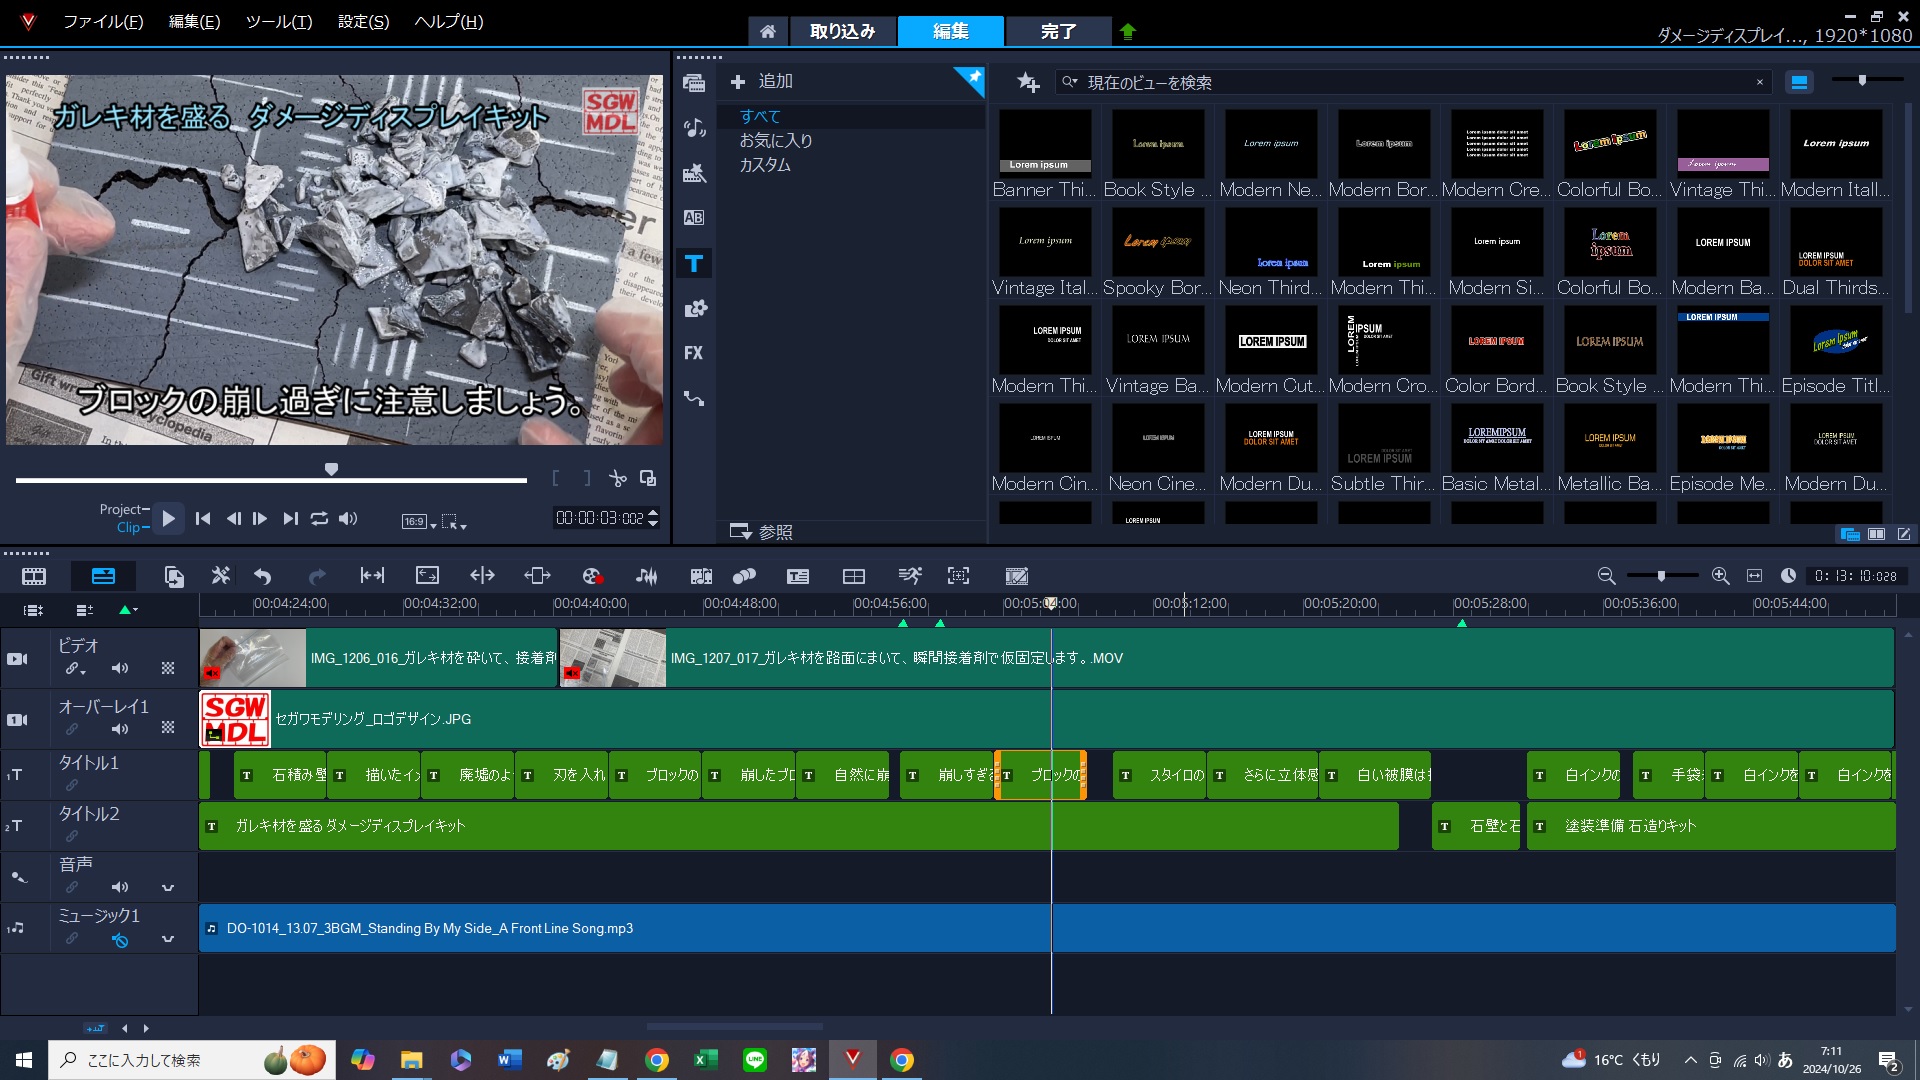Open the resize/crop mode dropdown
The image size is (1920, 1080).
[x=454, y=521]
